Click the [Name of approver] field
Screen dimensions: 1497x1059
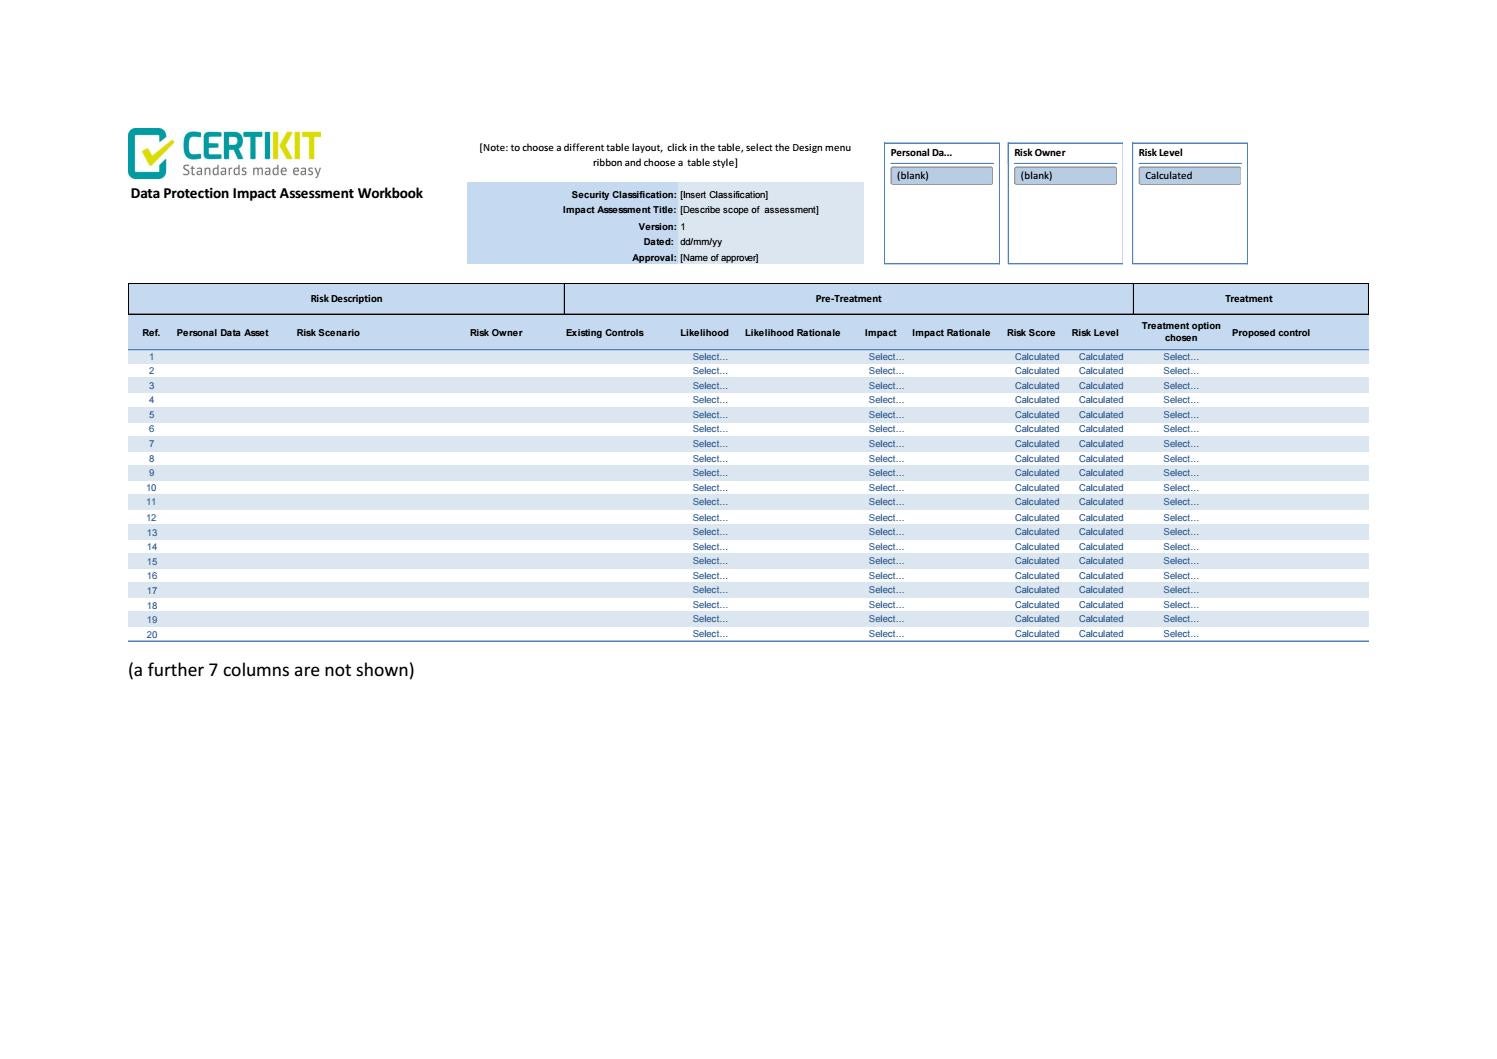click(719, 257)
